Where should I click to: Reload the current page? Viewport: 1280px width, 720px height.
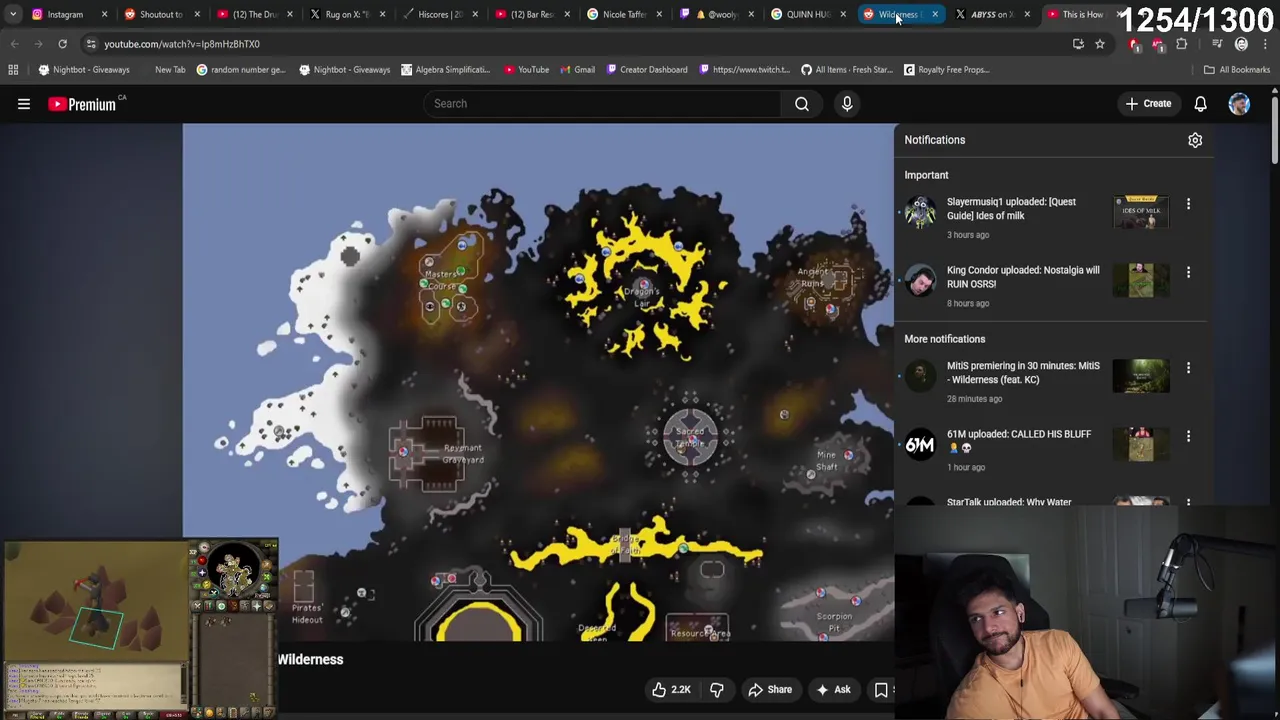click(x=62, y=44)
